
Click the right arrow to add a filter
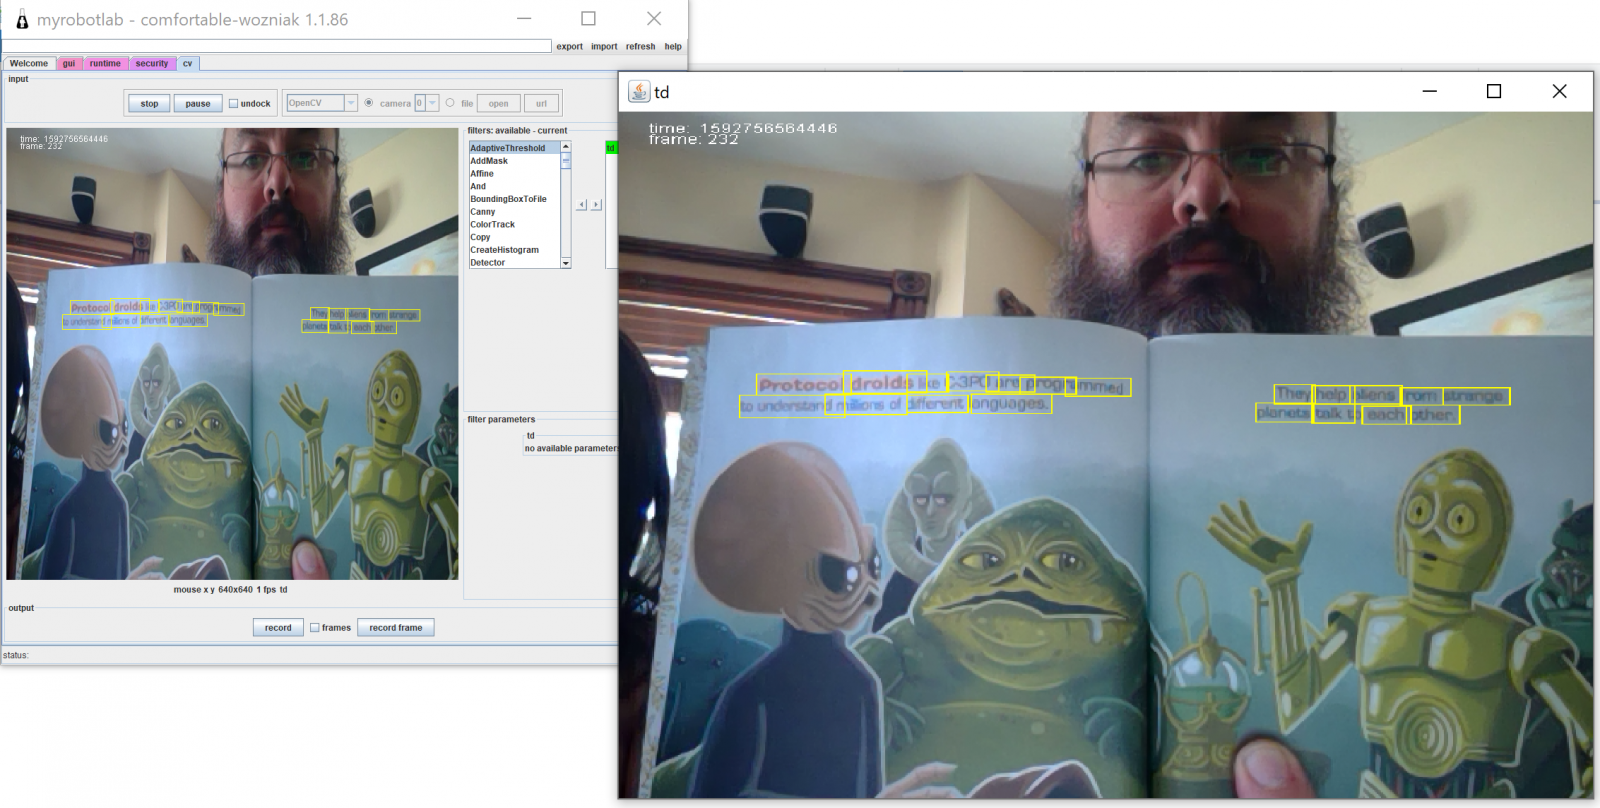click(596, 204)
